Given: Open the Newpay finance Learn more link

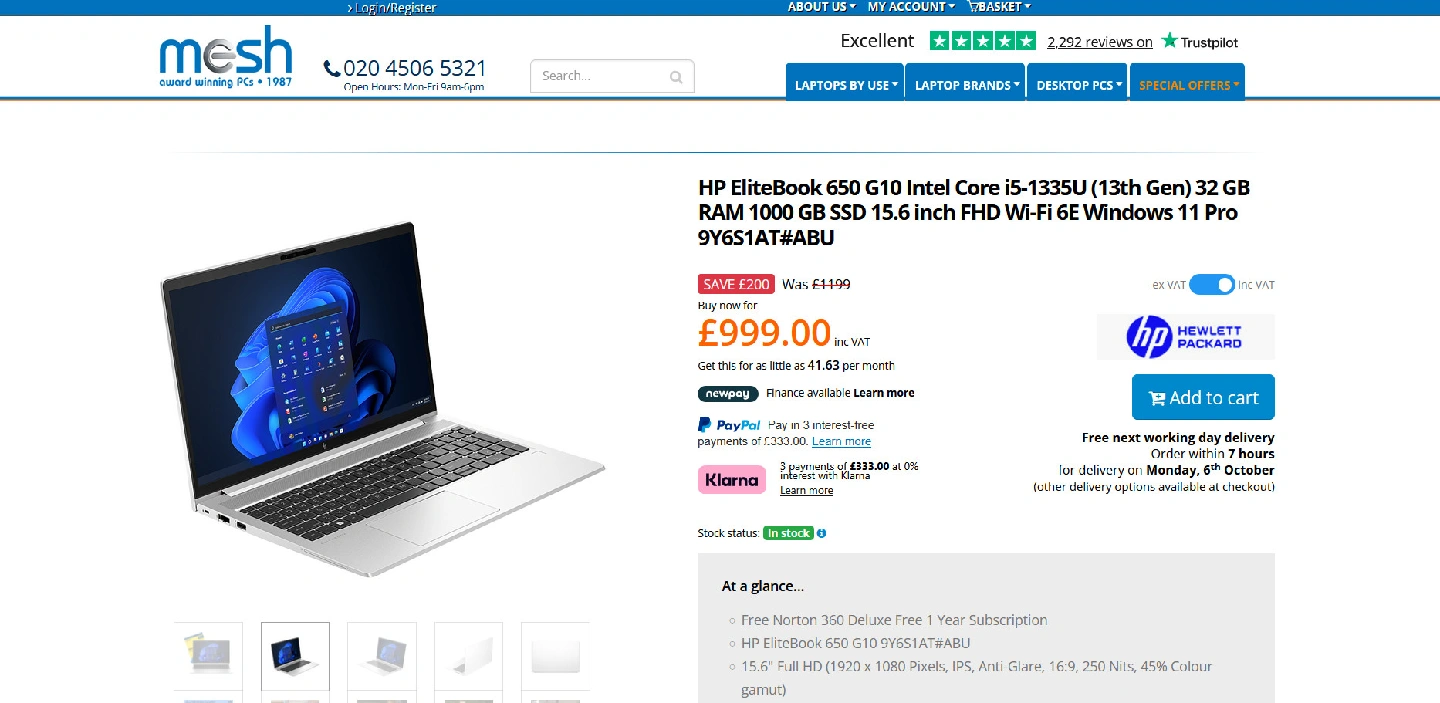Looking at the screenshot, I should pos(884,393).
